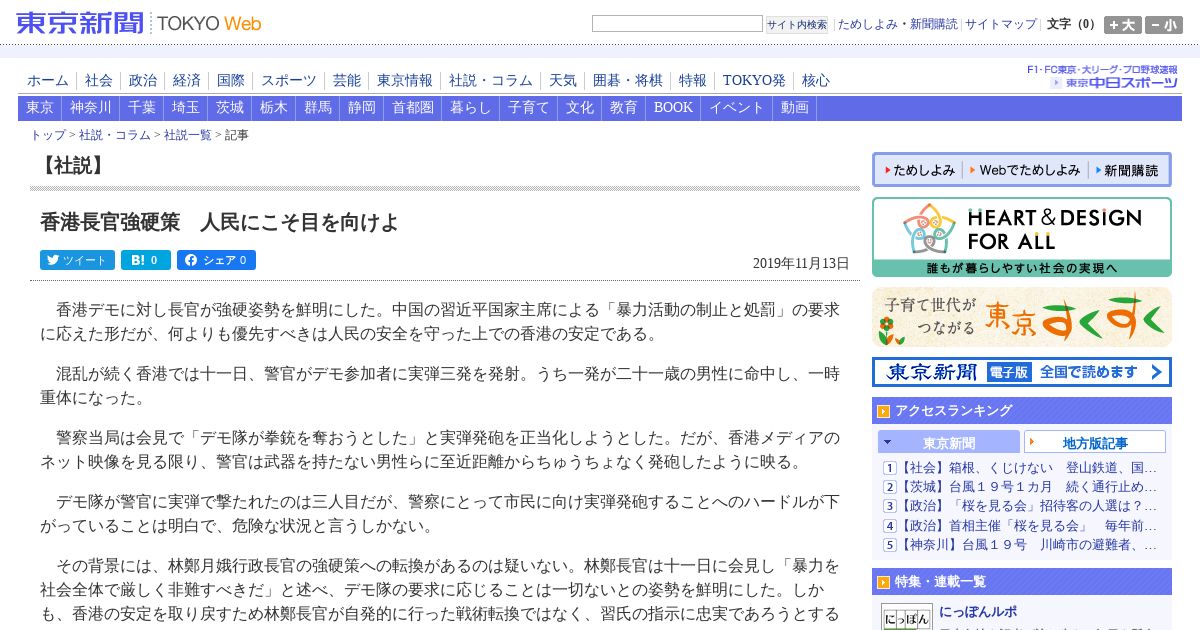Share article on Facebook シェア button

(216, 260)
